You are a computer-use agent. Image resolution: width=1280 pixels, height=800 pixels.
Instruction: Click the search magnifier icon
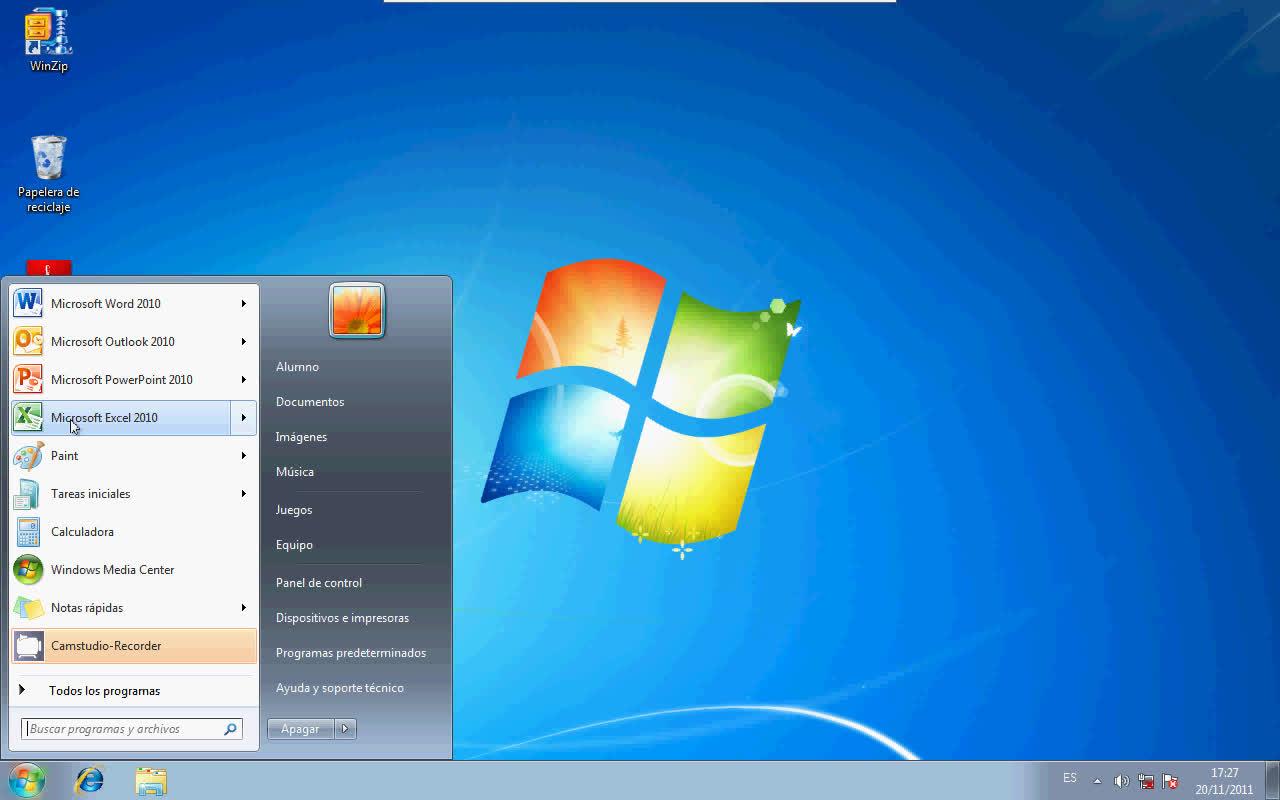[231, 729]
